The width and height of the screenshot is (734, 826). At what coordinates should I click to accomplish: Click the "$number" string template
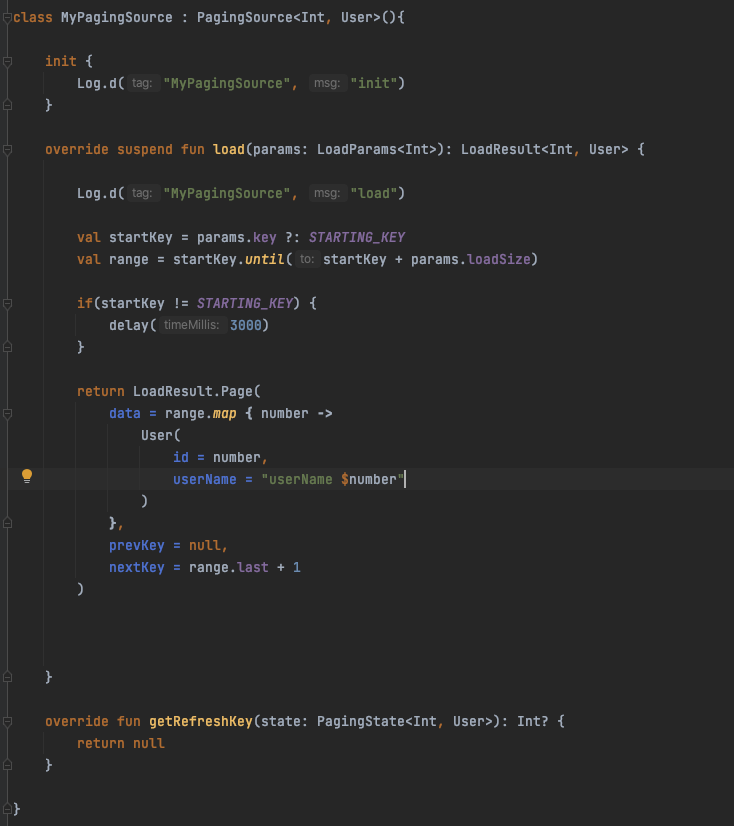tap(368, 479)
